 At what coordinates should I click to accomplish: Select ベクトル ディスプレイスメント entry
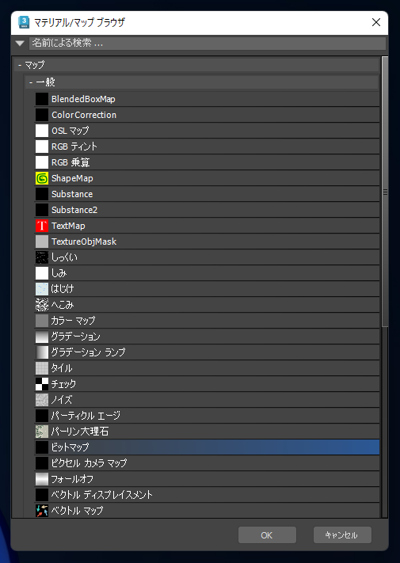coord(207,494)
